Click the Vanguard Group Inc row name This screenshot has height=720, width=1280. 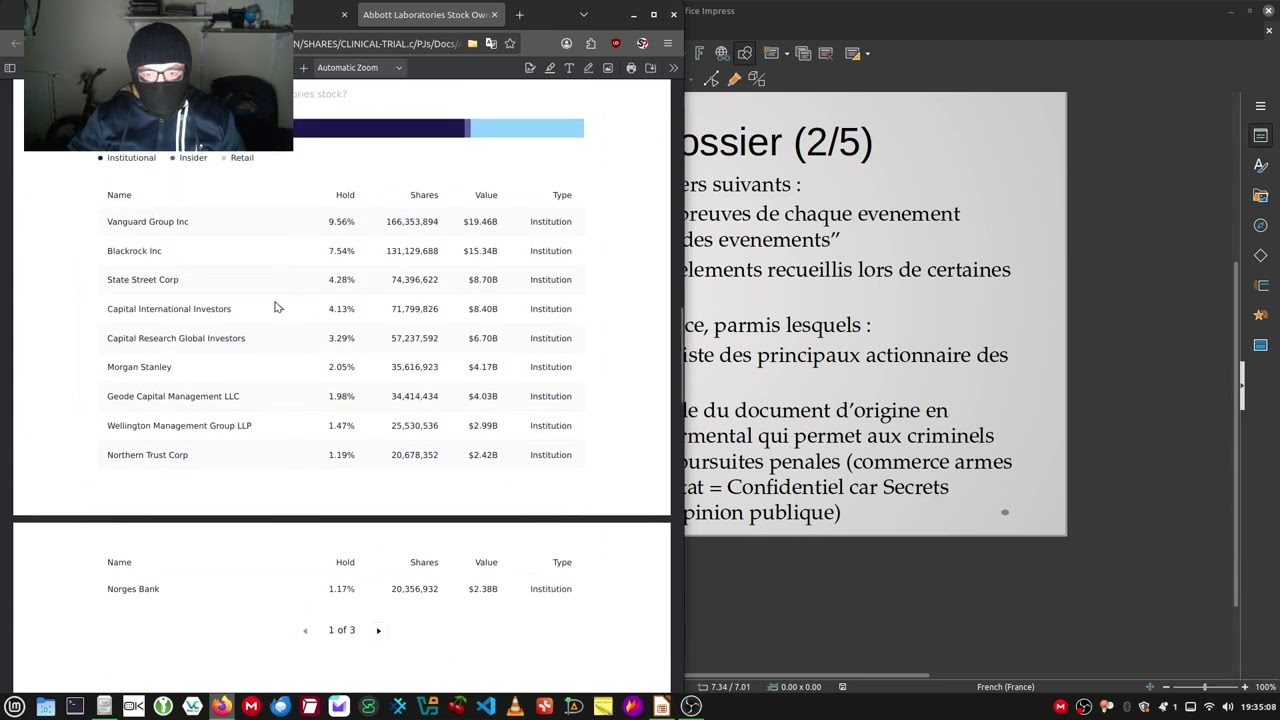(147, 222)
